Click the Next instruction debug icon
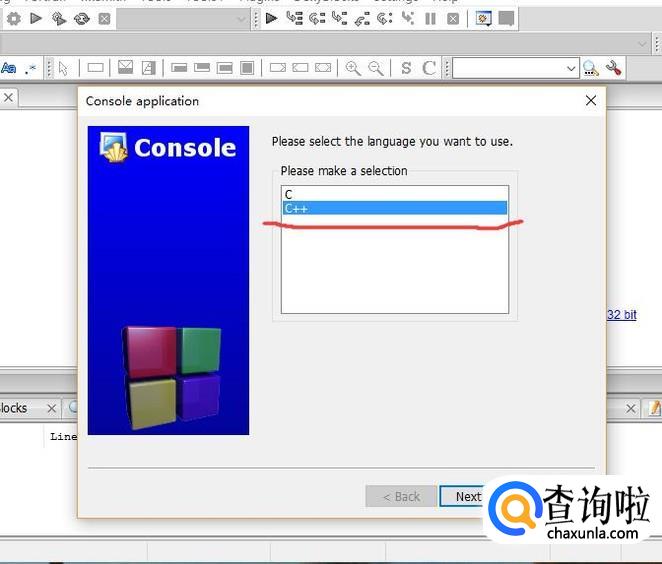 coord(384,18)
